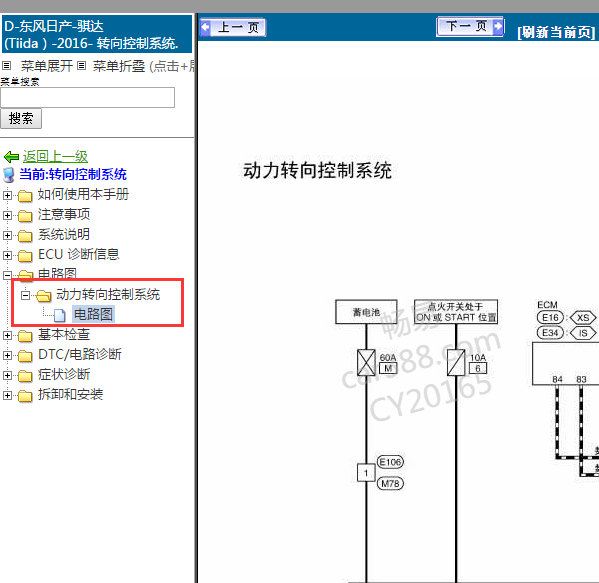
Task: Click the 当前:转向控制系统 heading
Action: (x=73, y=174)
